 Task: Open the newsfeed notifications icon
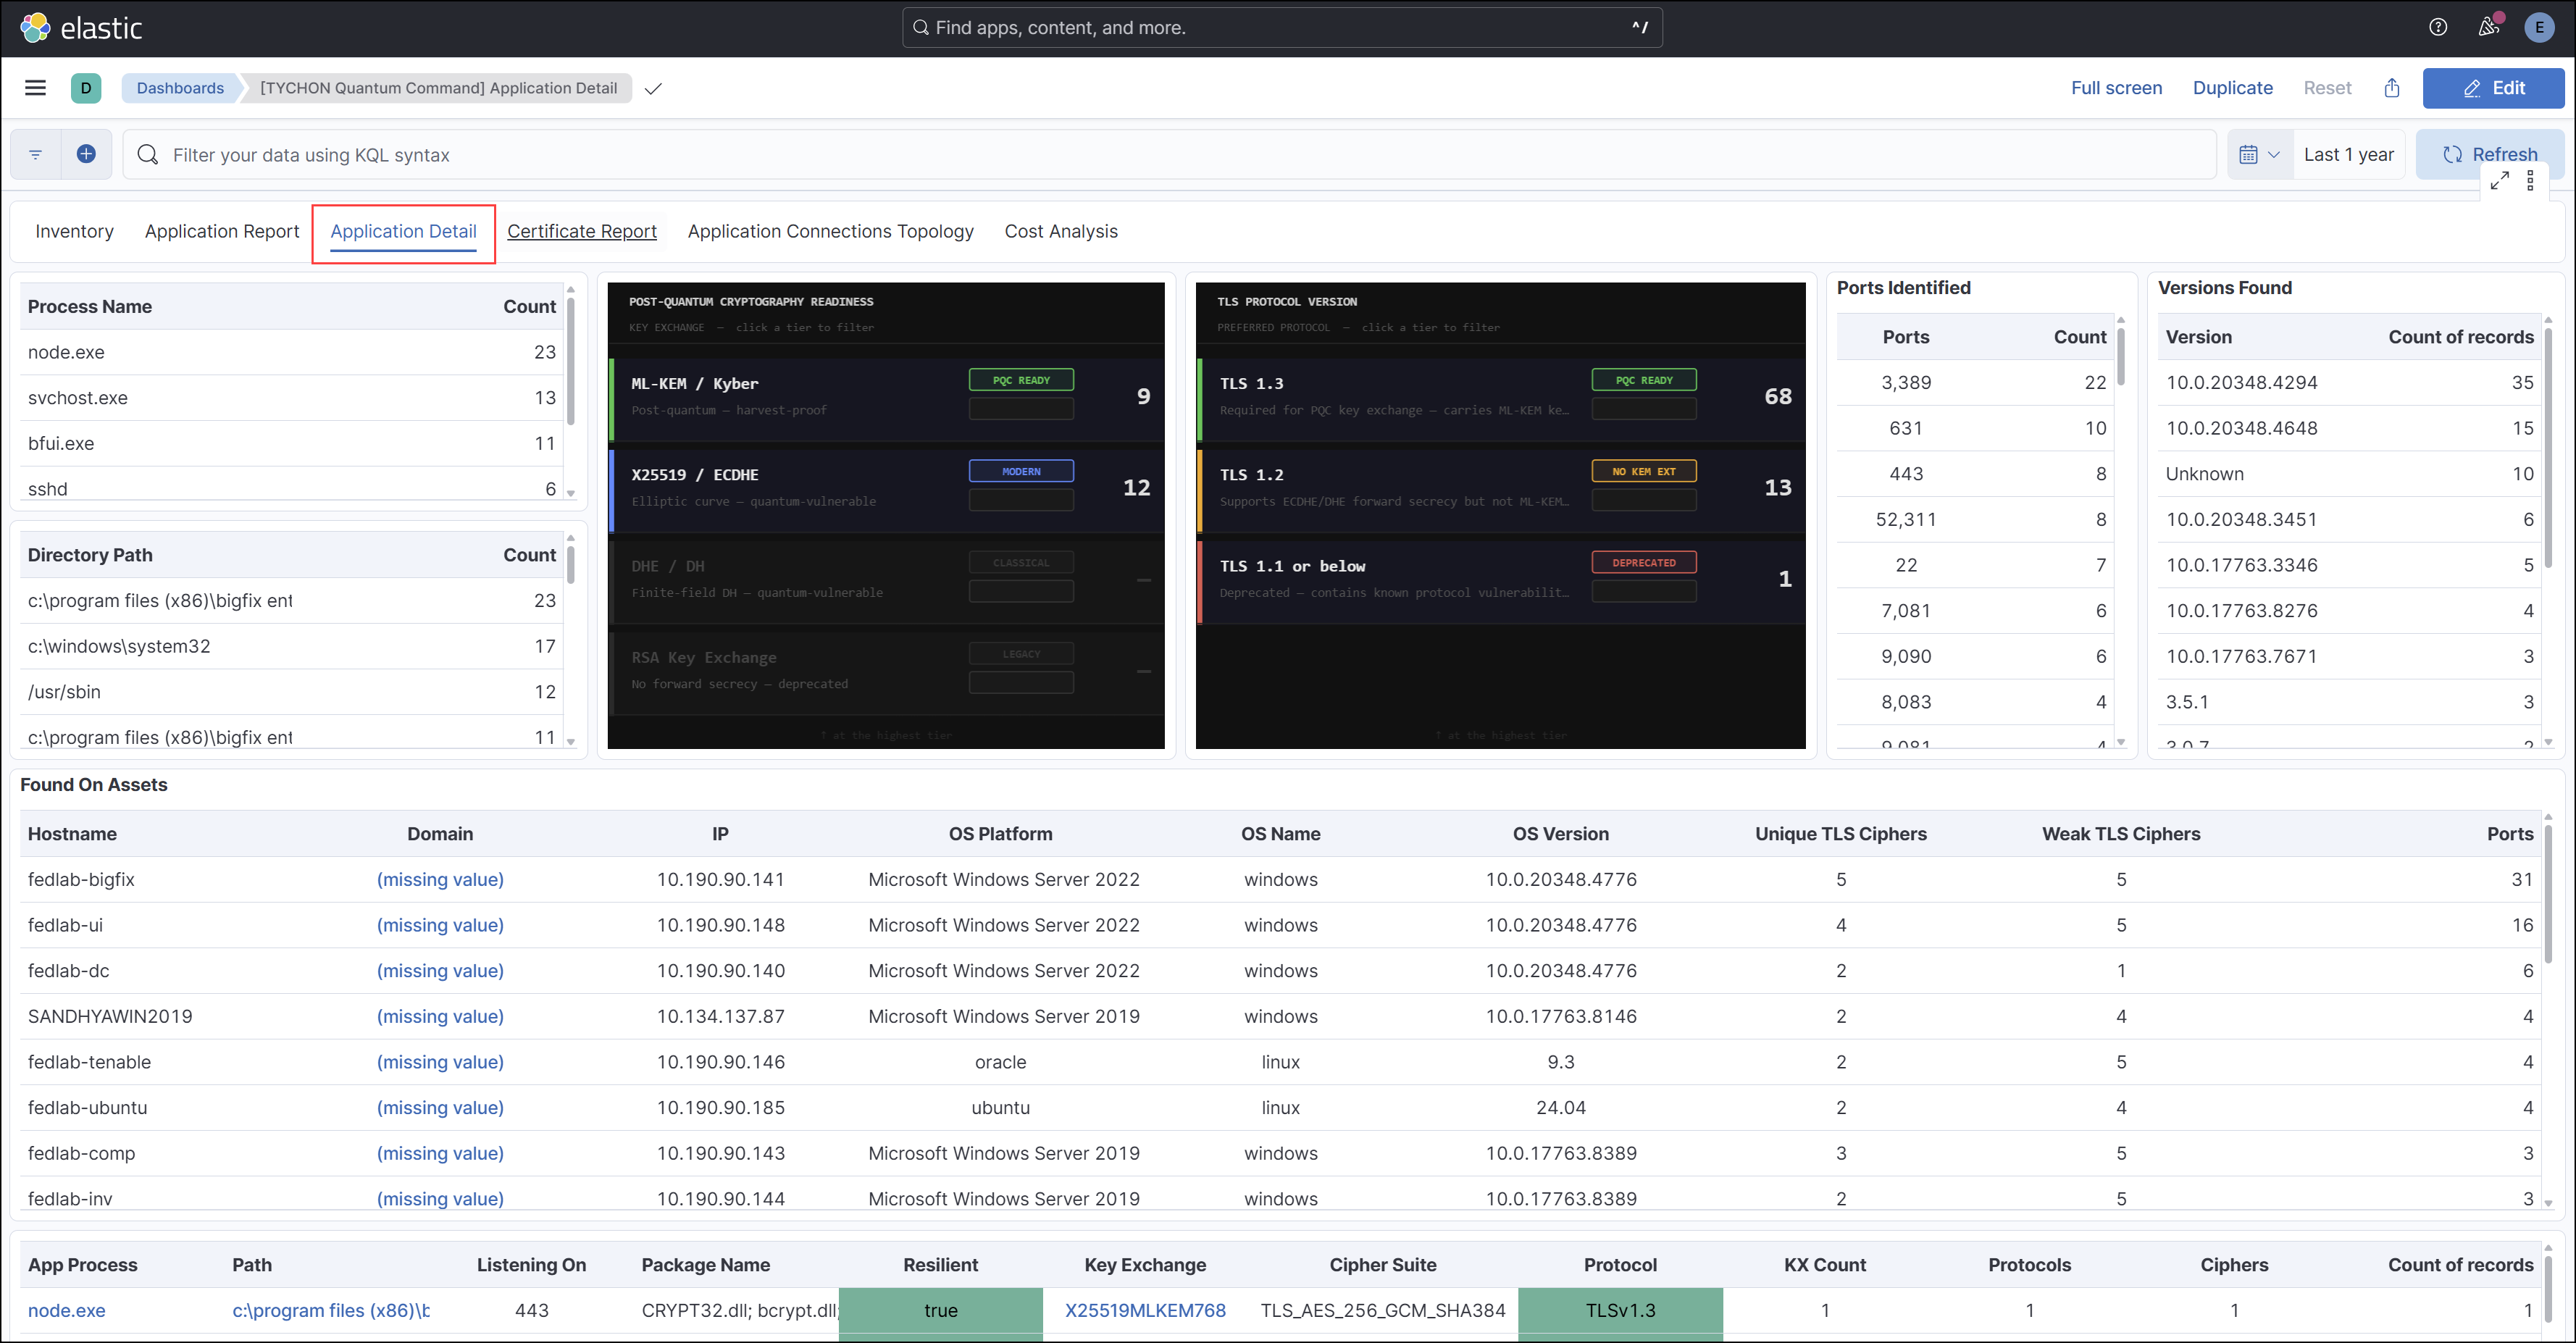(x=2489, y=27)
